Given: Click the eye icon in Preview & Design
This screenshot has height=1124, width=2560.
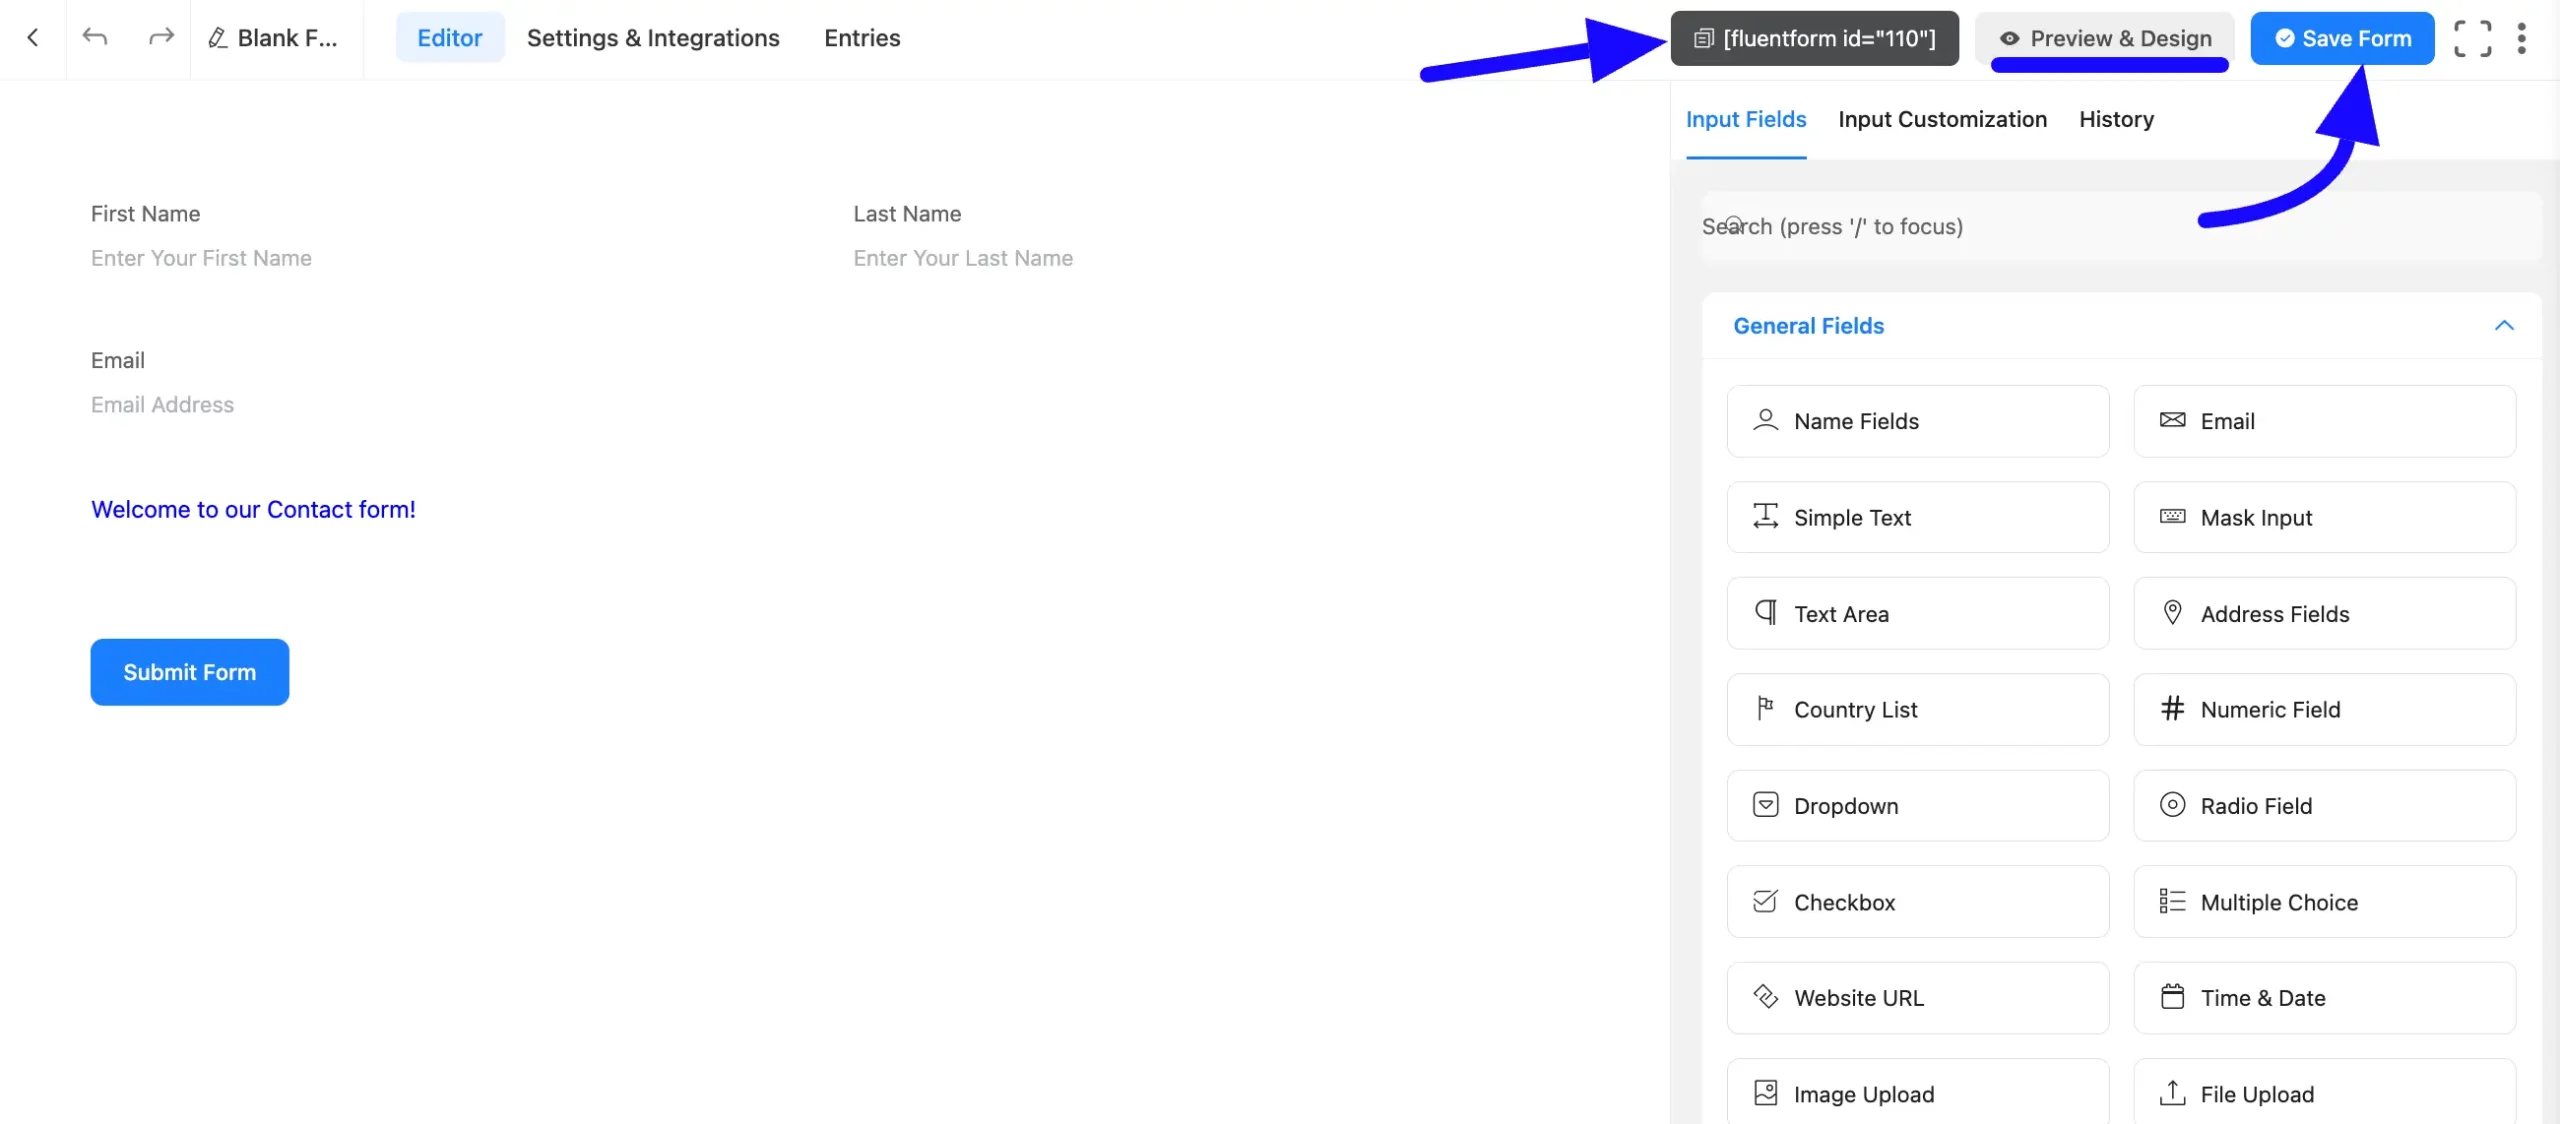Looking at the screenshot, I should tap(2009, 39).
